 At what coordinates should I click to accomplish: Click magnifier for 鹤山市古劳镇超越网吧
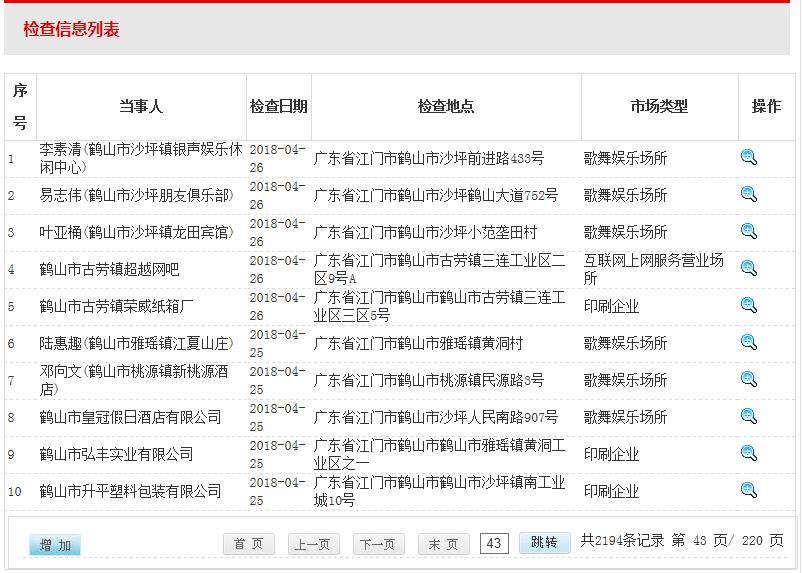[748, 268]
